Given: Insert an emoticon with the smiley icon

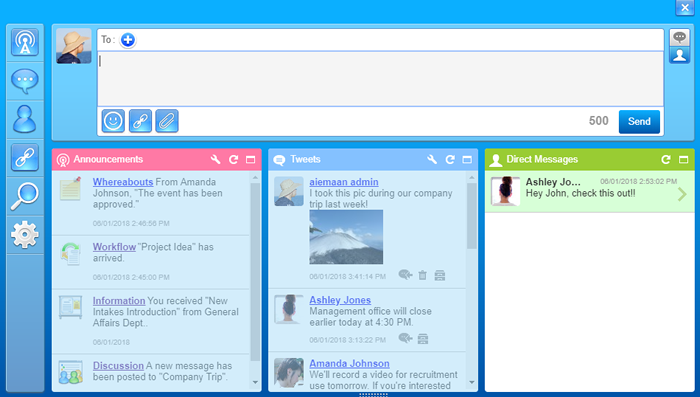Looking at the screenshot, I should coord(113,121).
